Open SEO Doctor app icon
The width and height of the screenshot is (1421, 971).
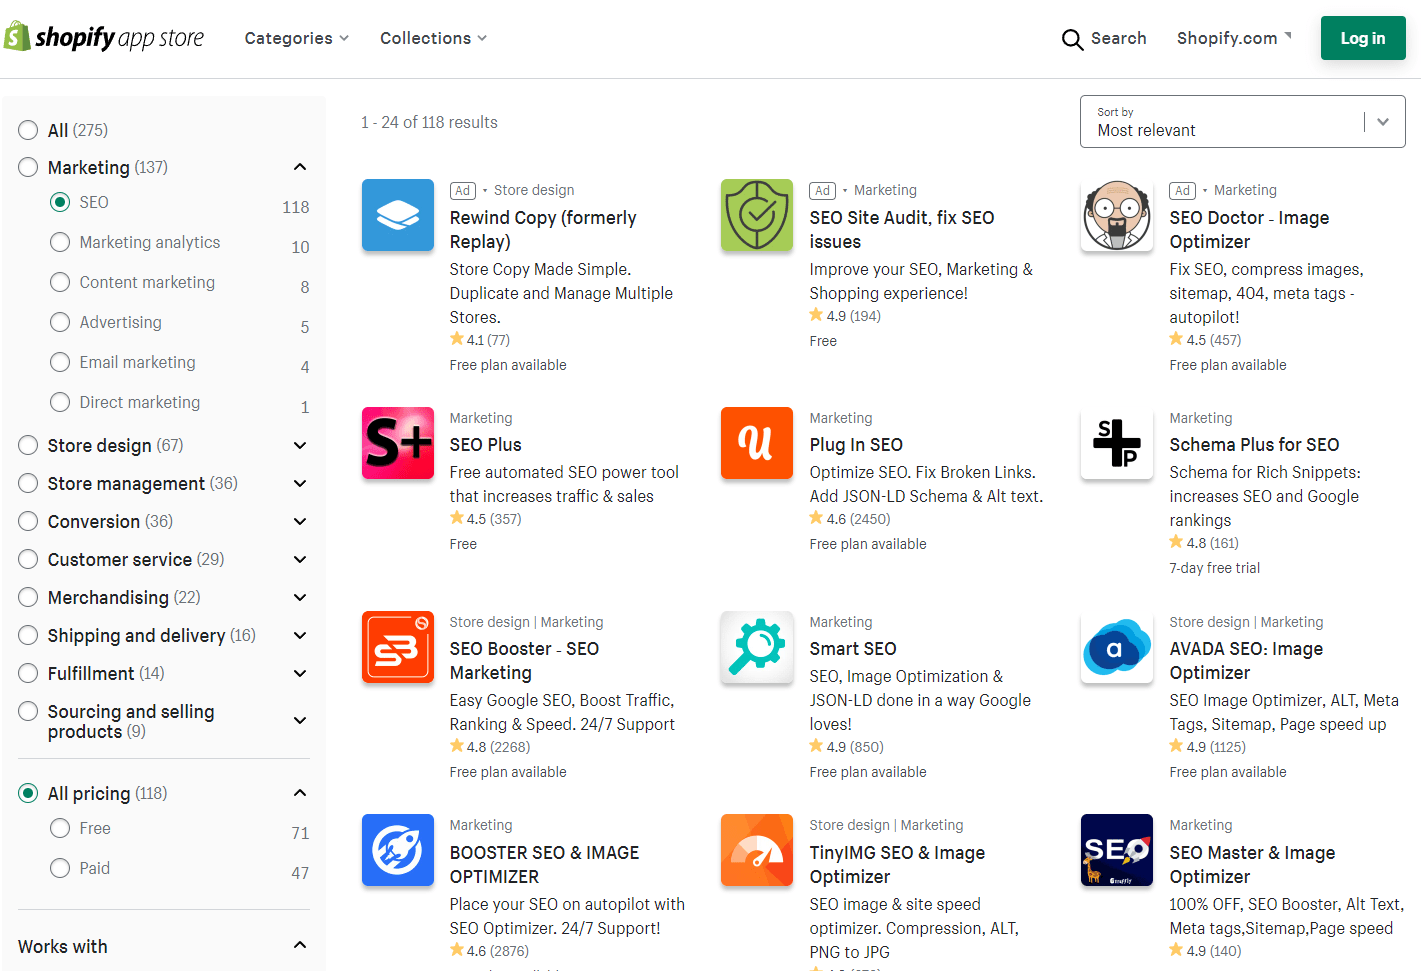1117,215
